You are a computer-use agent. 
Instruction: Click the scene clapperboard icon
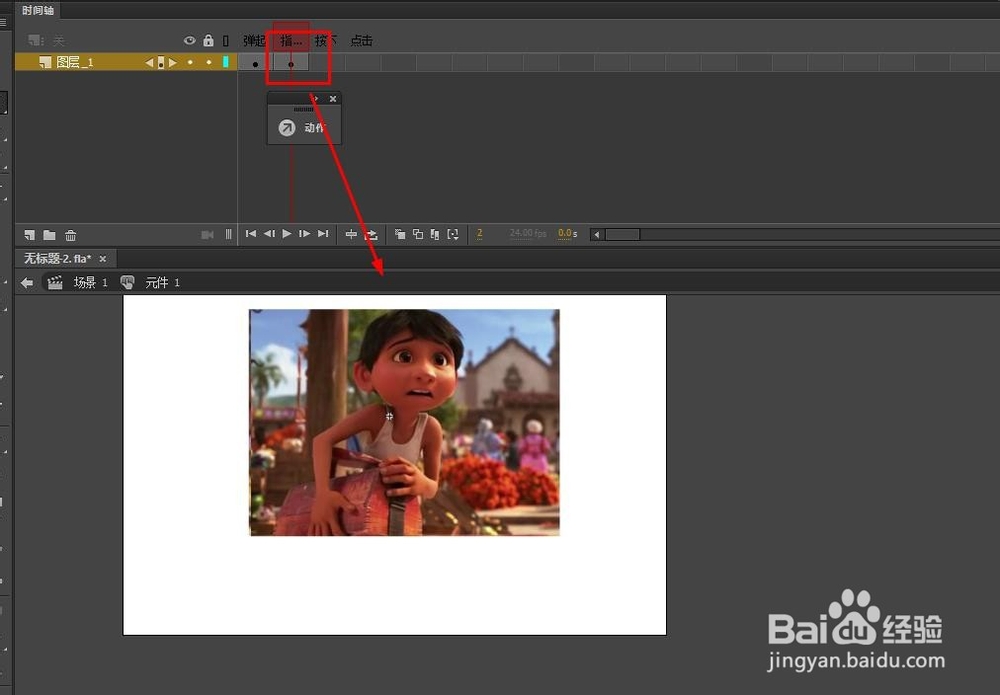(x=55, y=282)
